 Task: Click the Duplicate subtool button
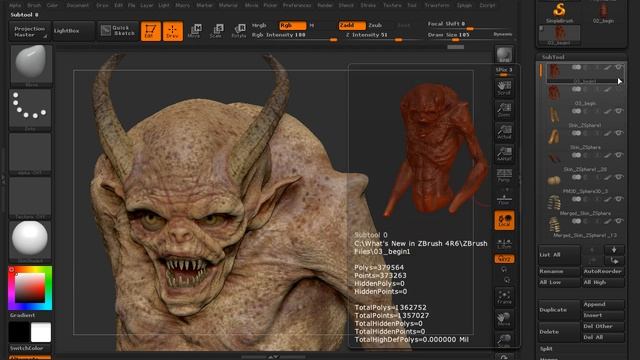[559, 310]
